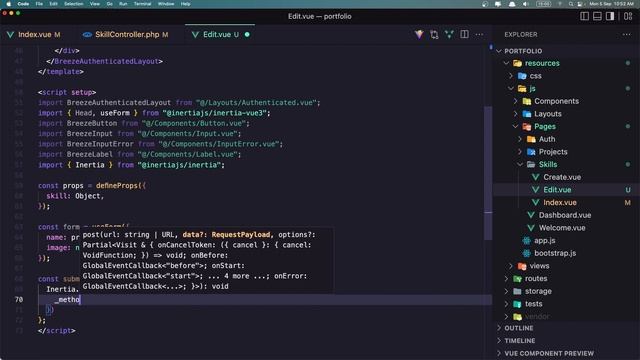This screenshot has width=640, height=360.
Task: Expand the Projects folder
Action: [520, 152]
